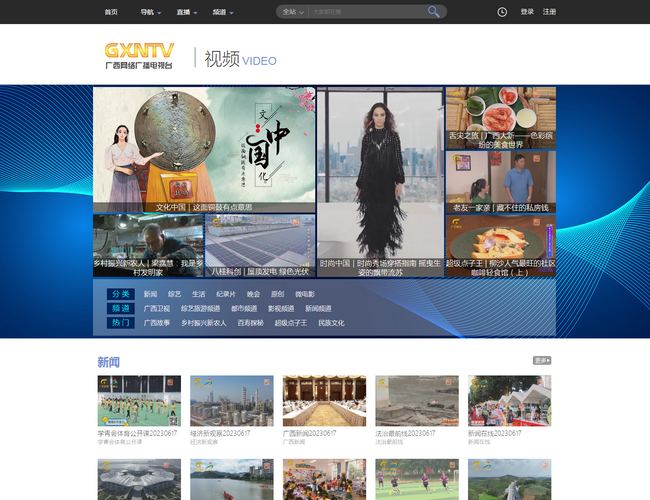Expand the 直播 dropdown menu
Viewport: 650px width, 500px height.
pos(186,12)
